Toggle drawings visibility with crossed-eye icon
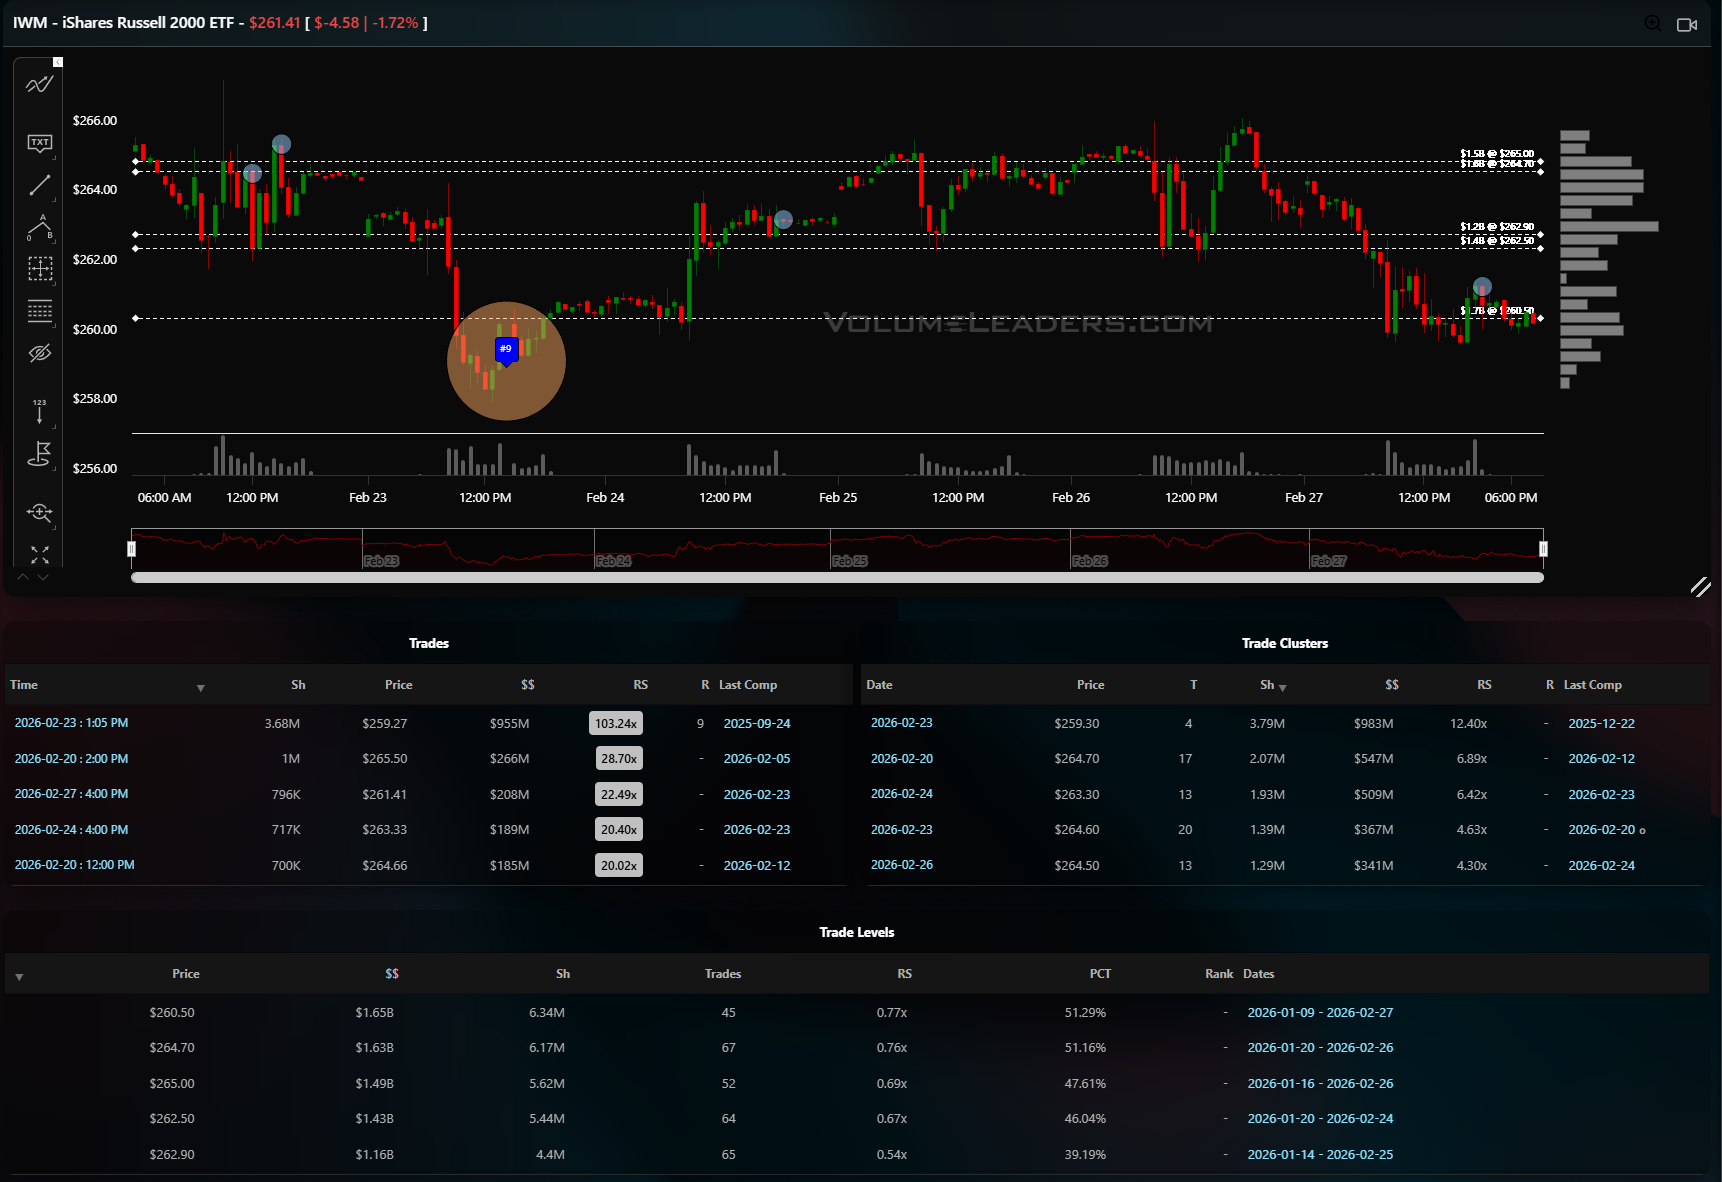This screenshot has width=1722, height=1182. [x=39, y=353]
